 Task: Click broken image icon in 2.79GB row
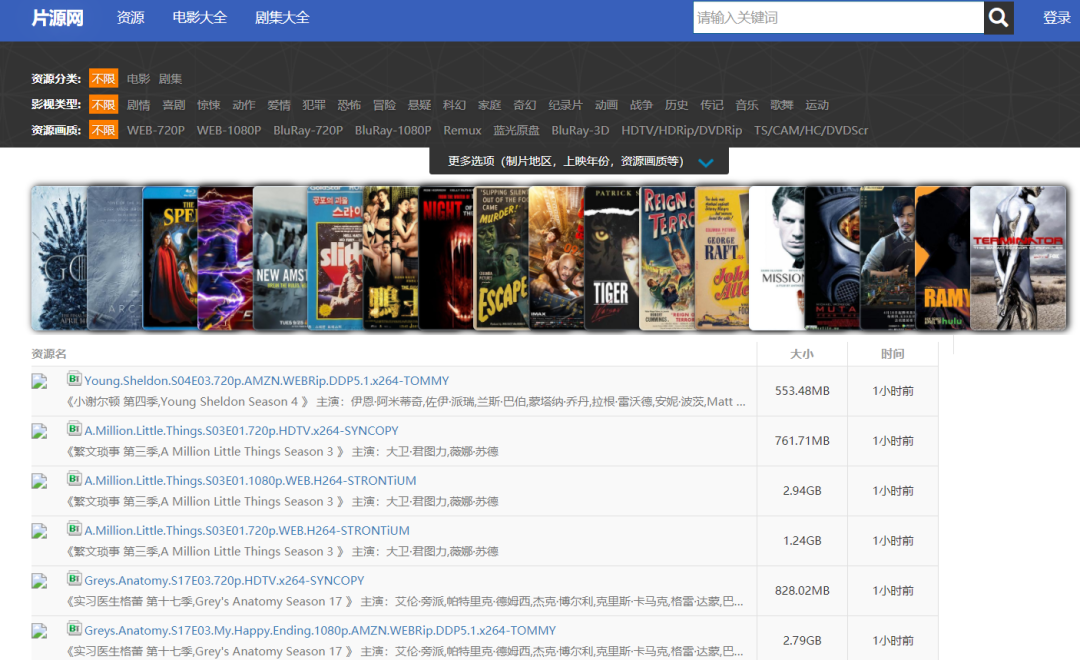(x=39, y=631)
